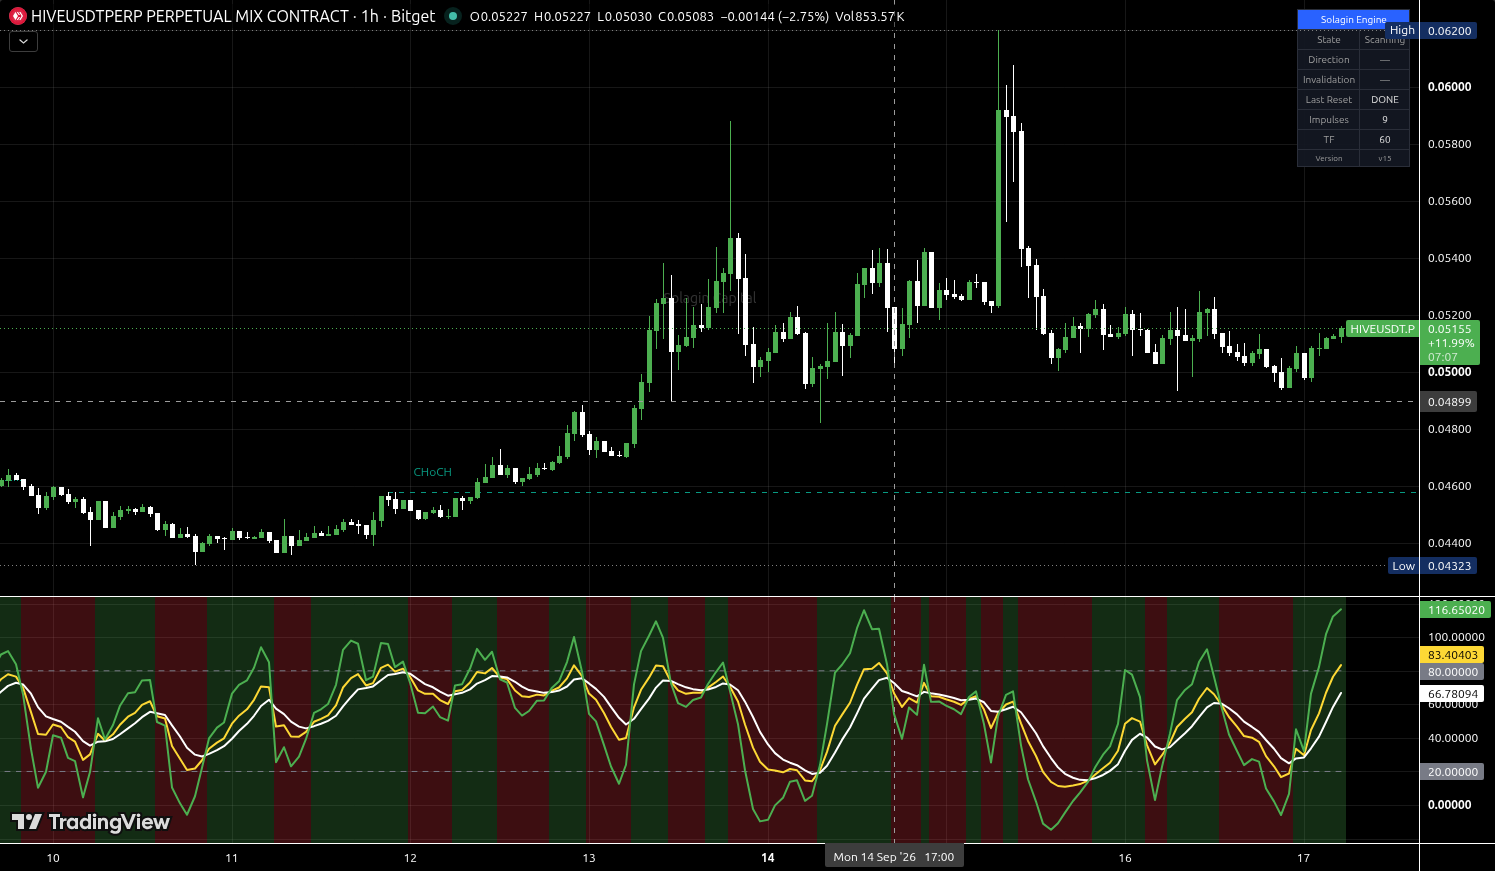Screen dimensions: 1495x871
Task: Click the Impulses label cell
Action: [1329, 120]
